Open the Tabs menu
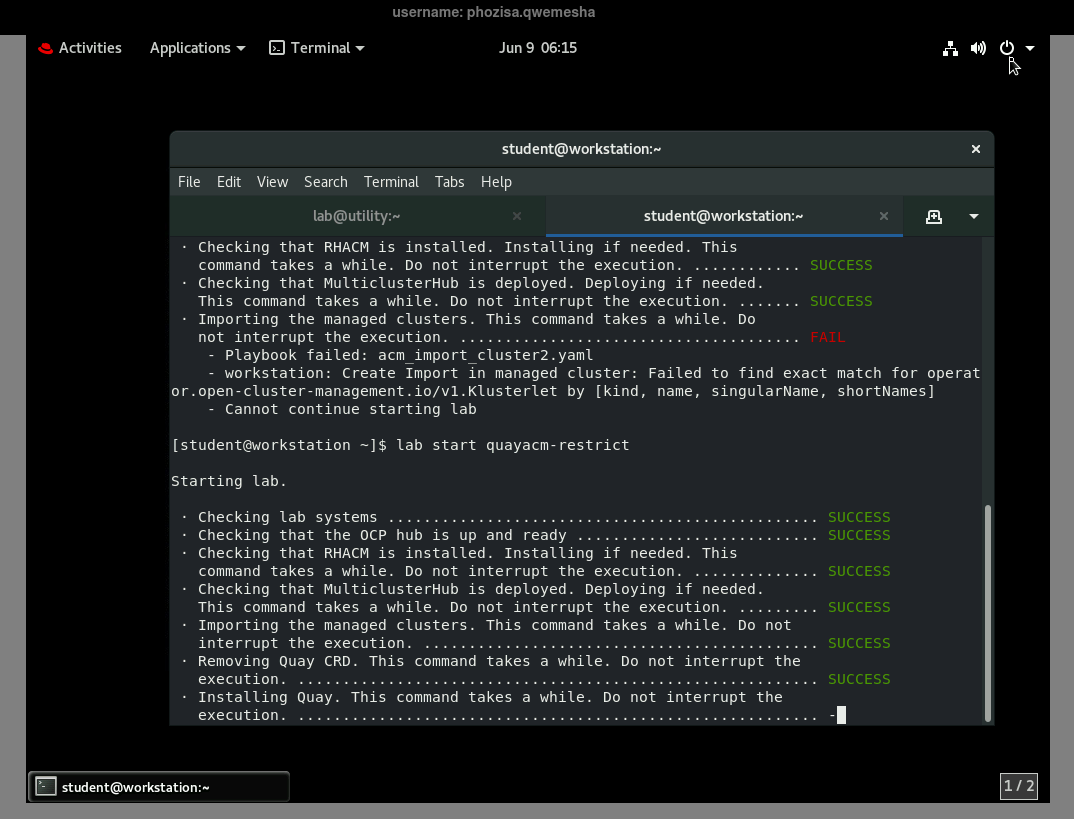1074x819 pixels. click(449, 181)
